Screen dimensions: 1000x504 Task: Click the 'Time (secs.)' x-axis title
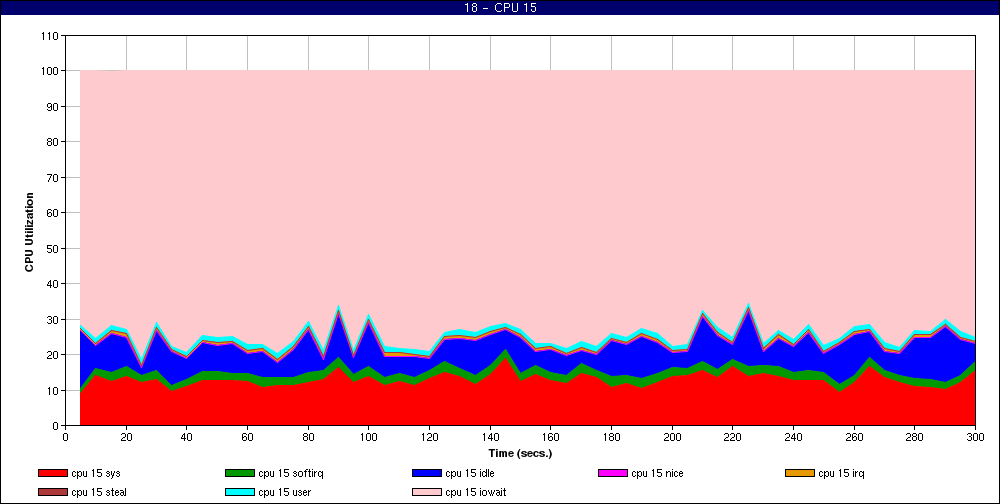click(x=520, y=454)
